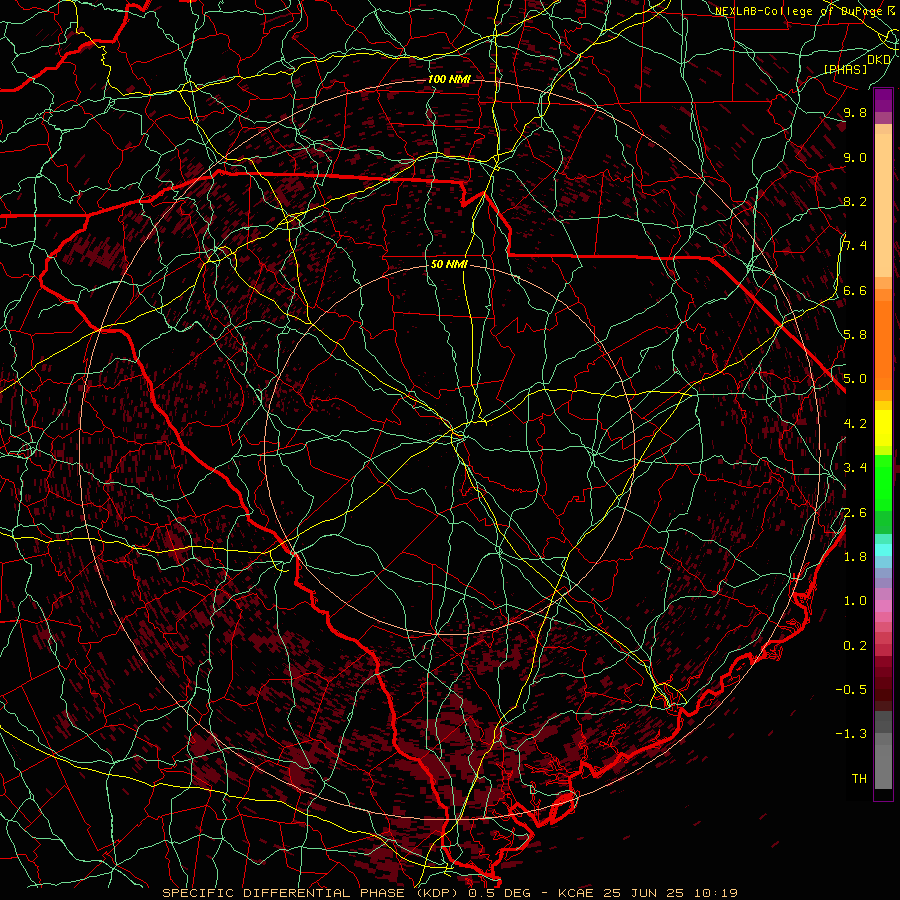Click the 1.8 scale value
Screen dimensions: 900x900
(855, 557)
